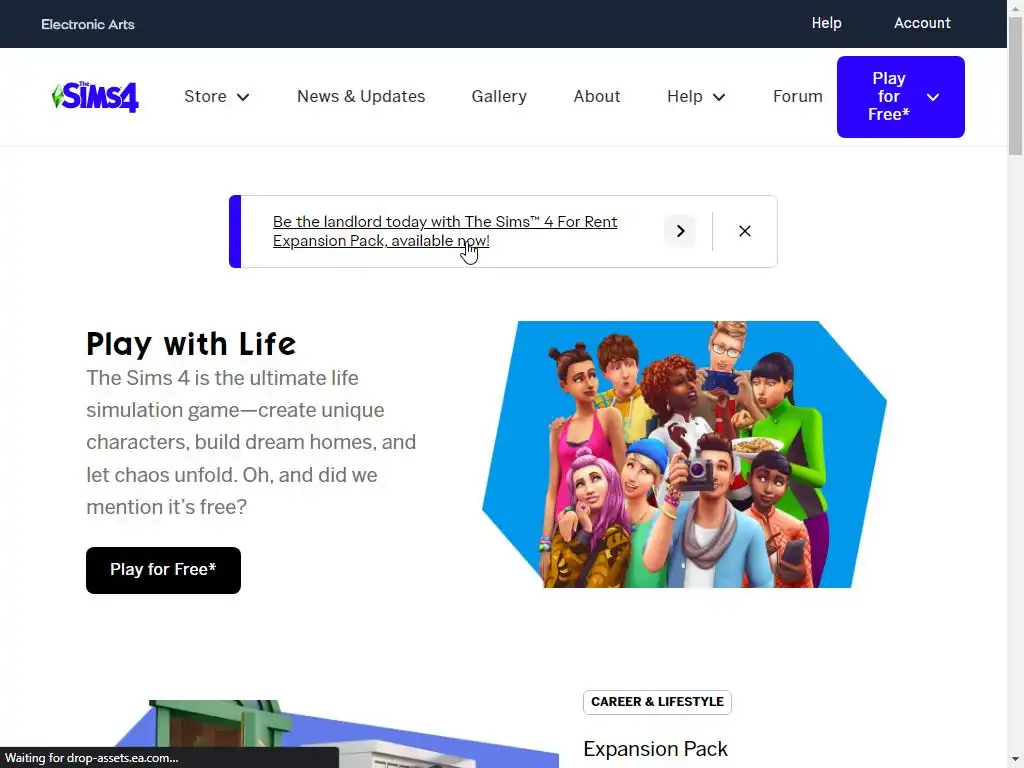Open the About page
The width and height of the screenshot is (1024, 768).
597,97
